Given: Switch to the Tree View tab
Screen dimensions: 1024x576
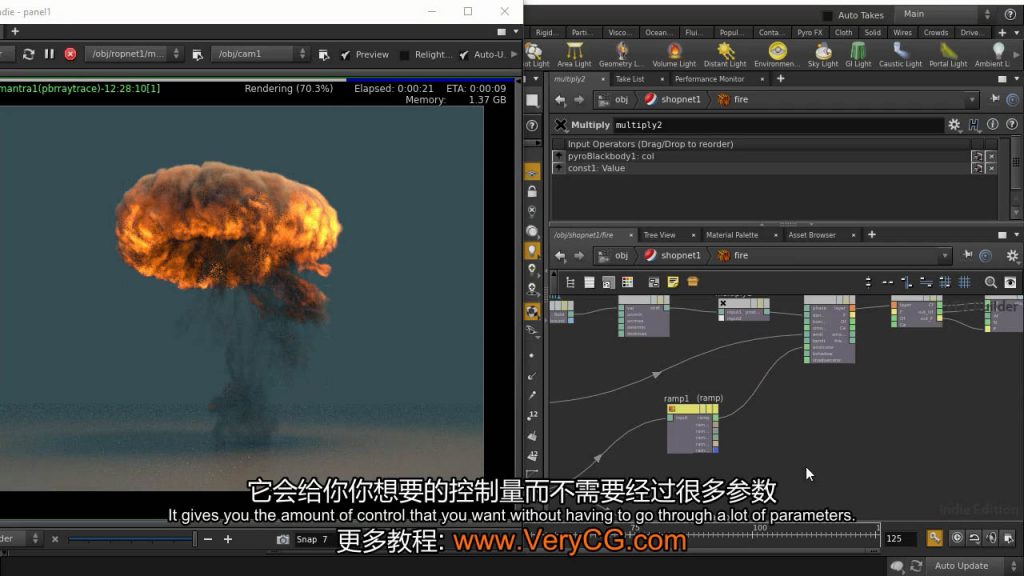Looking at the screenshot, I should coord(659,235).
